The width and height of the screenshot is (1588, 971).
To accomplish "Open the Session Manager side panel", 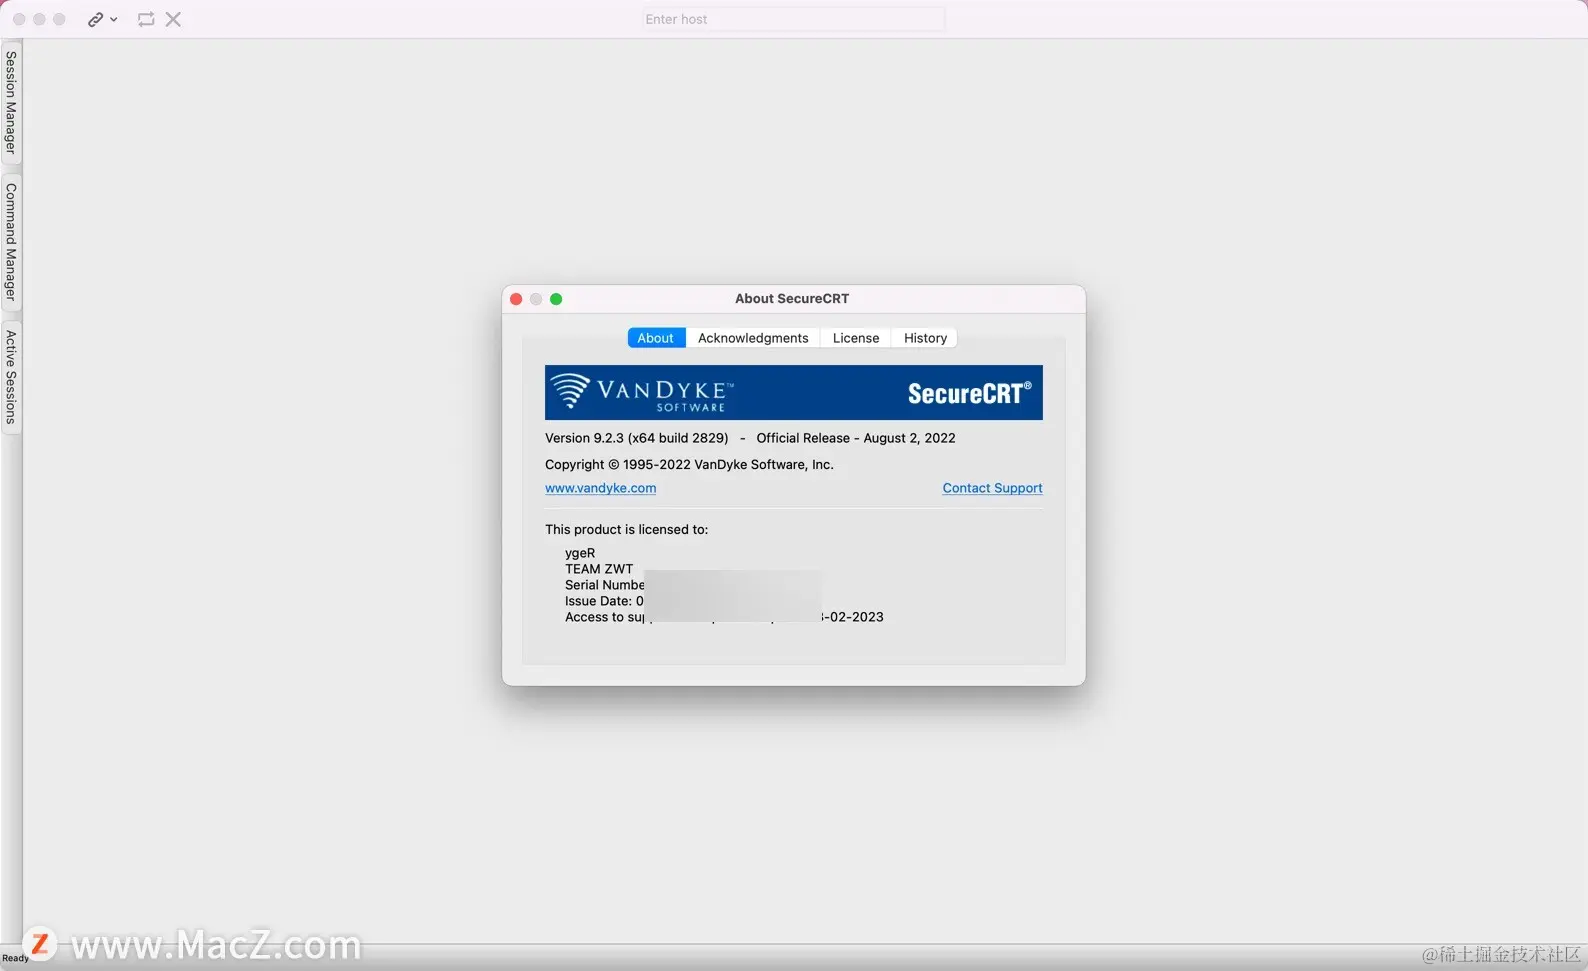I will point(11,103).
